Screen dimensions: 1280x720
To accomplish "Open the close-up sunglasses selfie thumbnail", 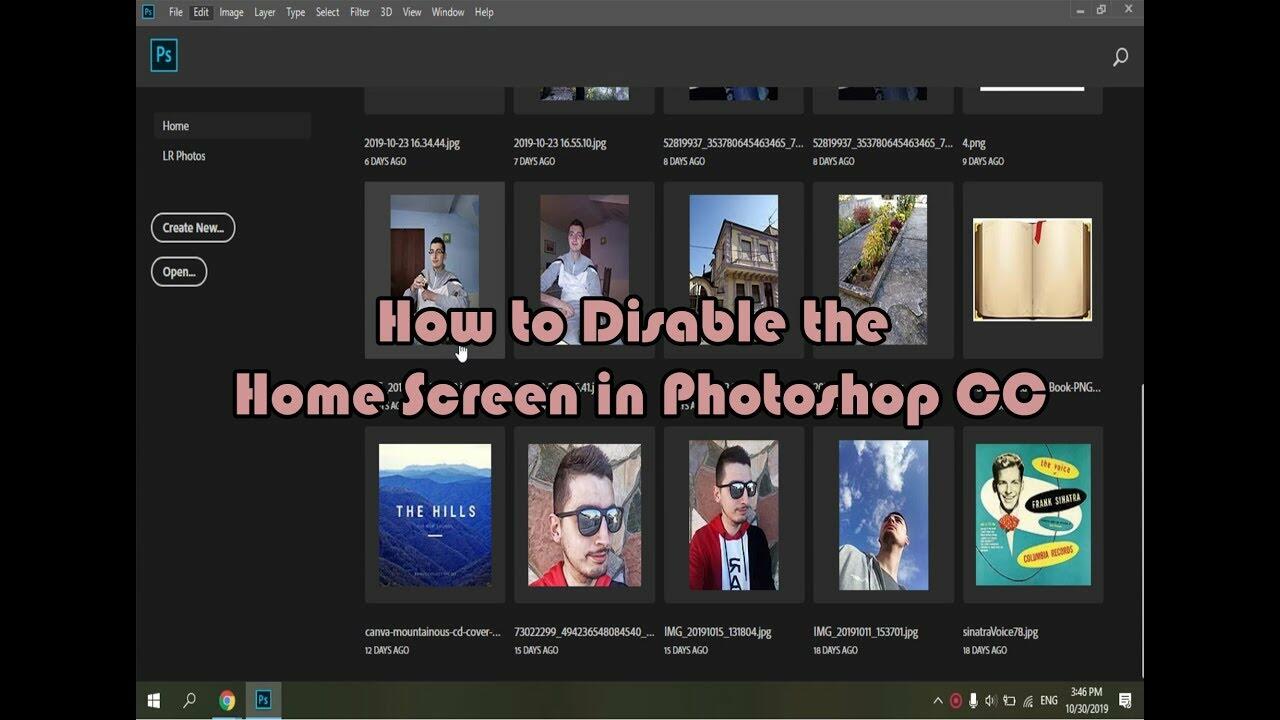I will coord(584,514).
